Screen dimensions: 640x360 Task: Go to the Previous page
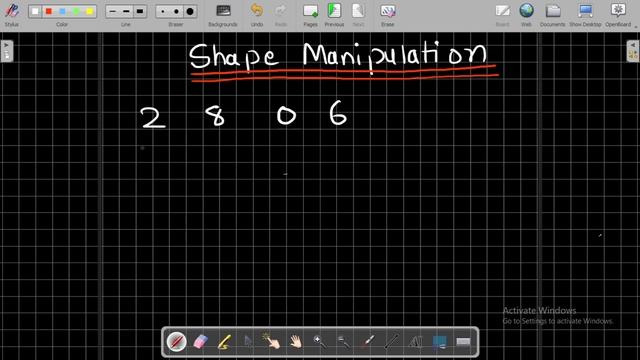click(334, 14)
